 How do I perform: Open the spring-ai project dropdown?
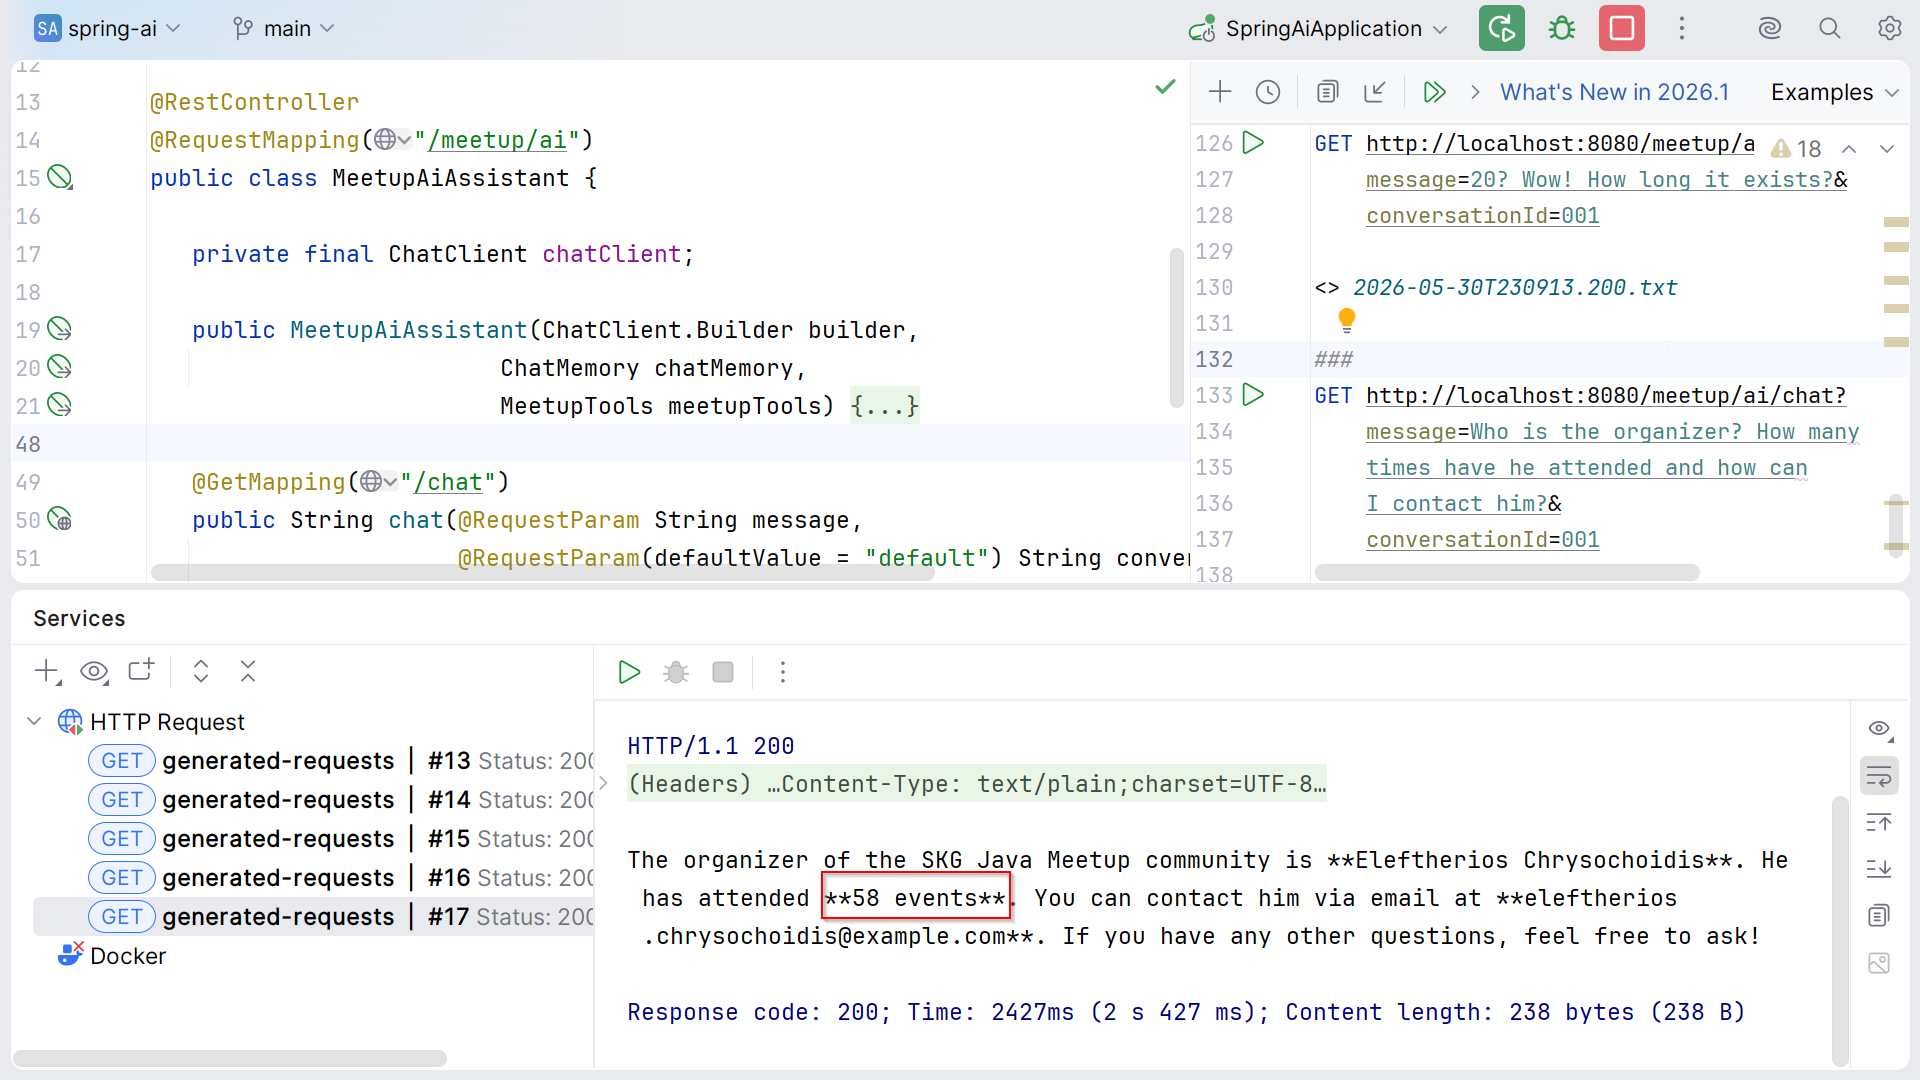pyautogui.click(x=107, y=28)
